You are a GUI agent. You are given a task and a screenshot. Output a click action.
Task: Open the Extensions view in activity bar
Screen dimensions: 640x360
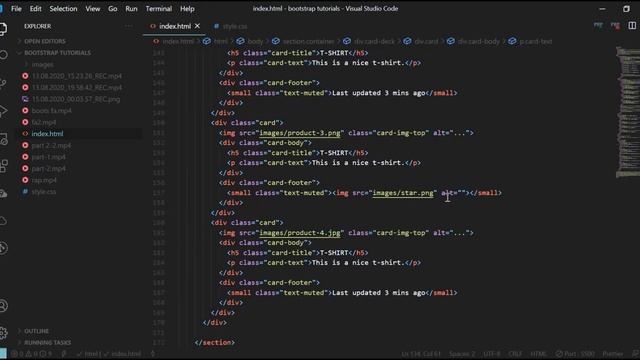click(x=3, y=166)
